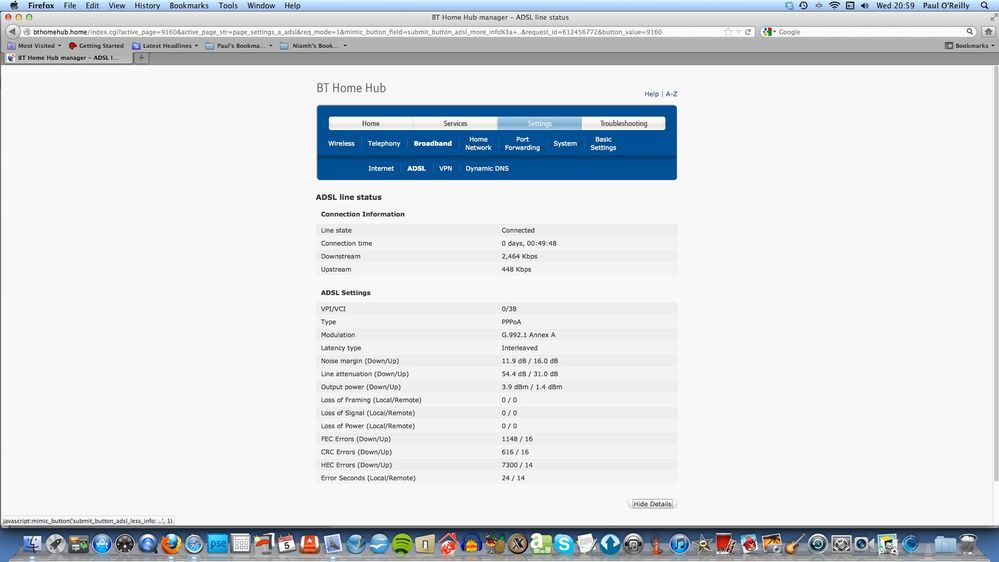This screenshot has height=562, width=999.
Task: Open Niamh's Bookmarks folder dropdown
Action: [313, 46]
